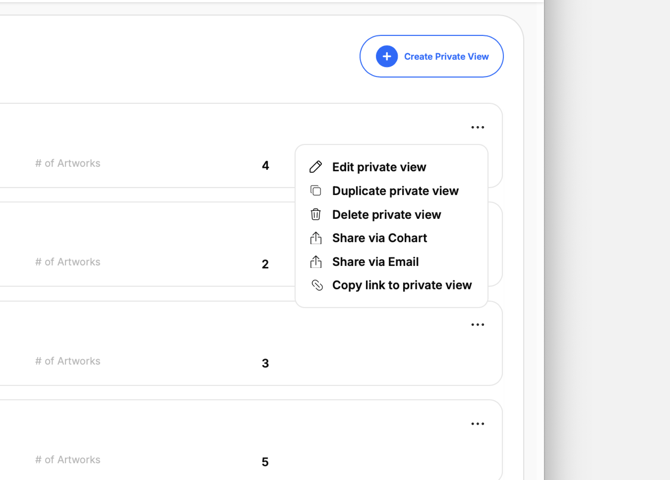The image size is (670, 480).
Task: Open the options menu for the 5 artworks card
Action: pyautogui.click(x=478, y=424)
